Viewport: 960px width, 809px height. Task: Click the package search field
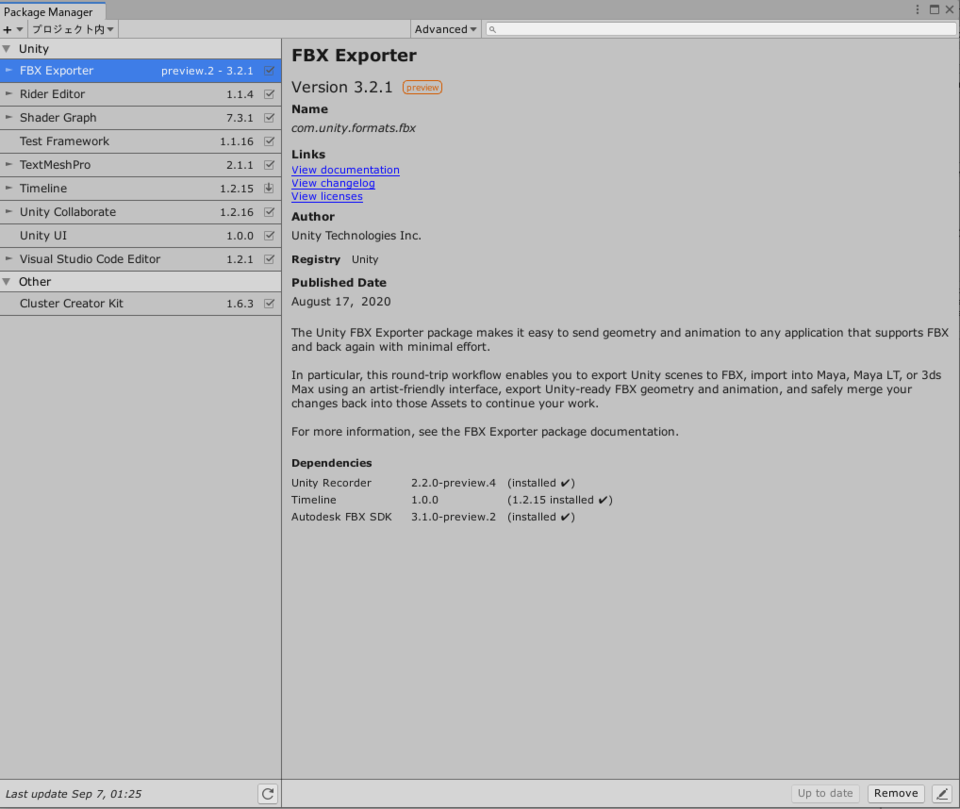click(x=720, y=29)
